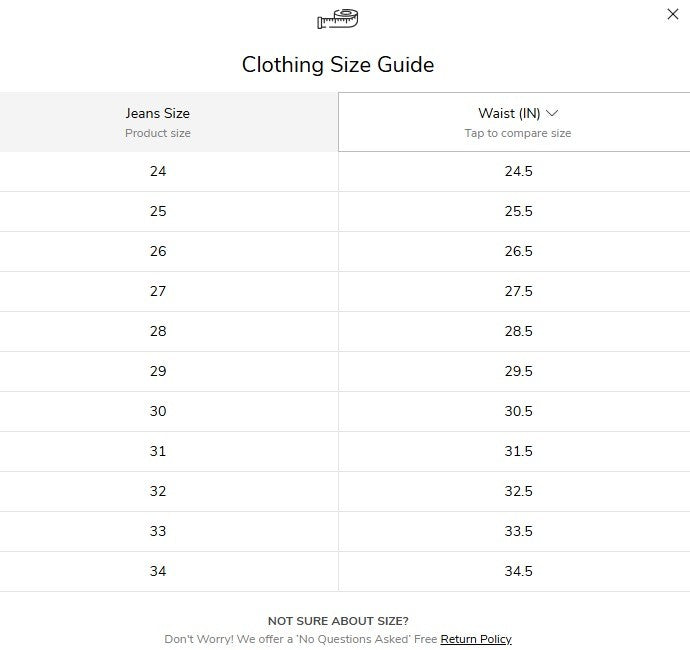Expand the Waist (IN) unit dropdown
690x650 pixels.
(x=518, y=113)
